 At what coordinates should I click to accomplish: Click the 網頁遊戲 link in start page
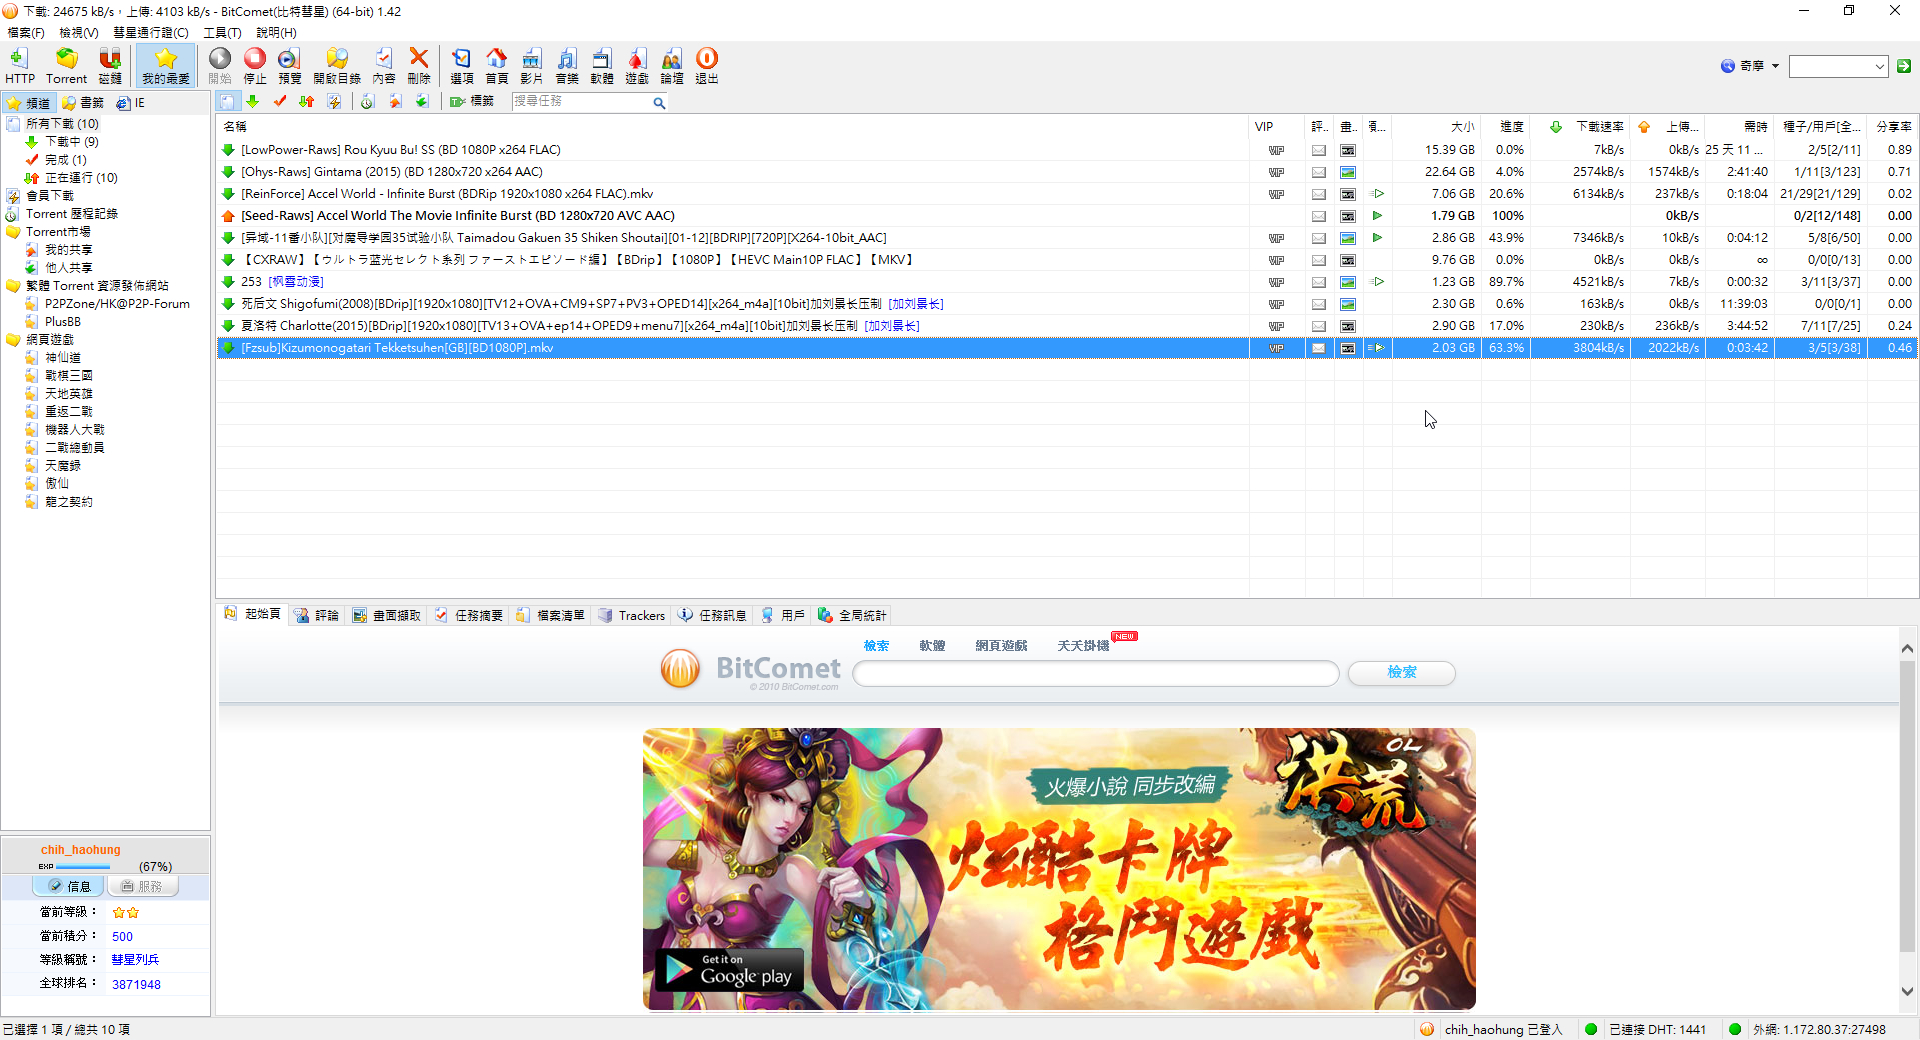coord(1001,646)
